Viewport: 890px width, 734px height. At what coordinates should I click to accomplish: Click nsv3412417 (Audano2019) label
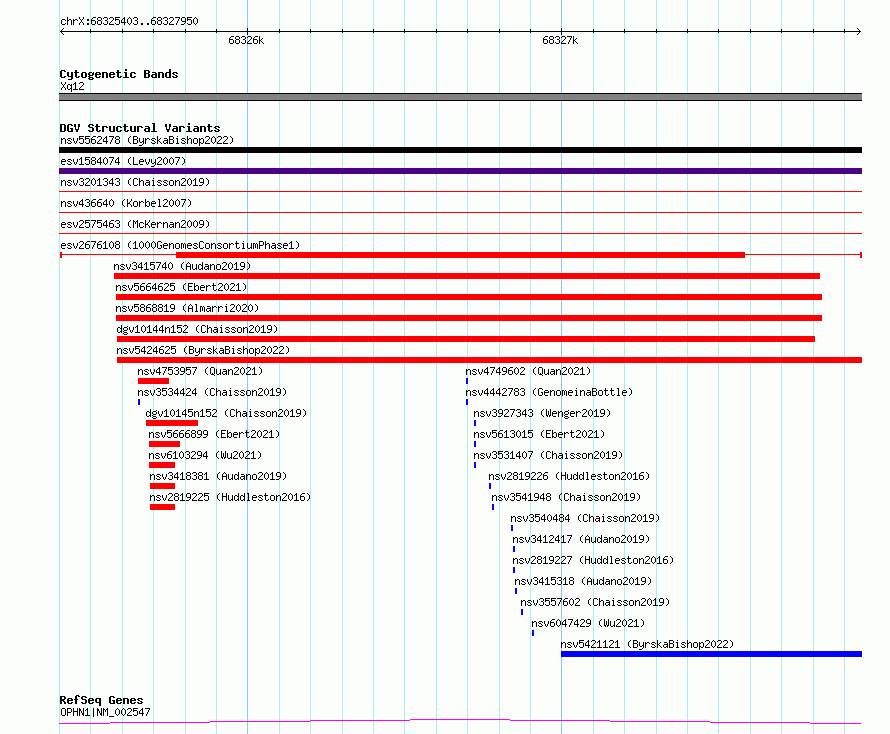click(581, 539)
